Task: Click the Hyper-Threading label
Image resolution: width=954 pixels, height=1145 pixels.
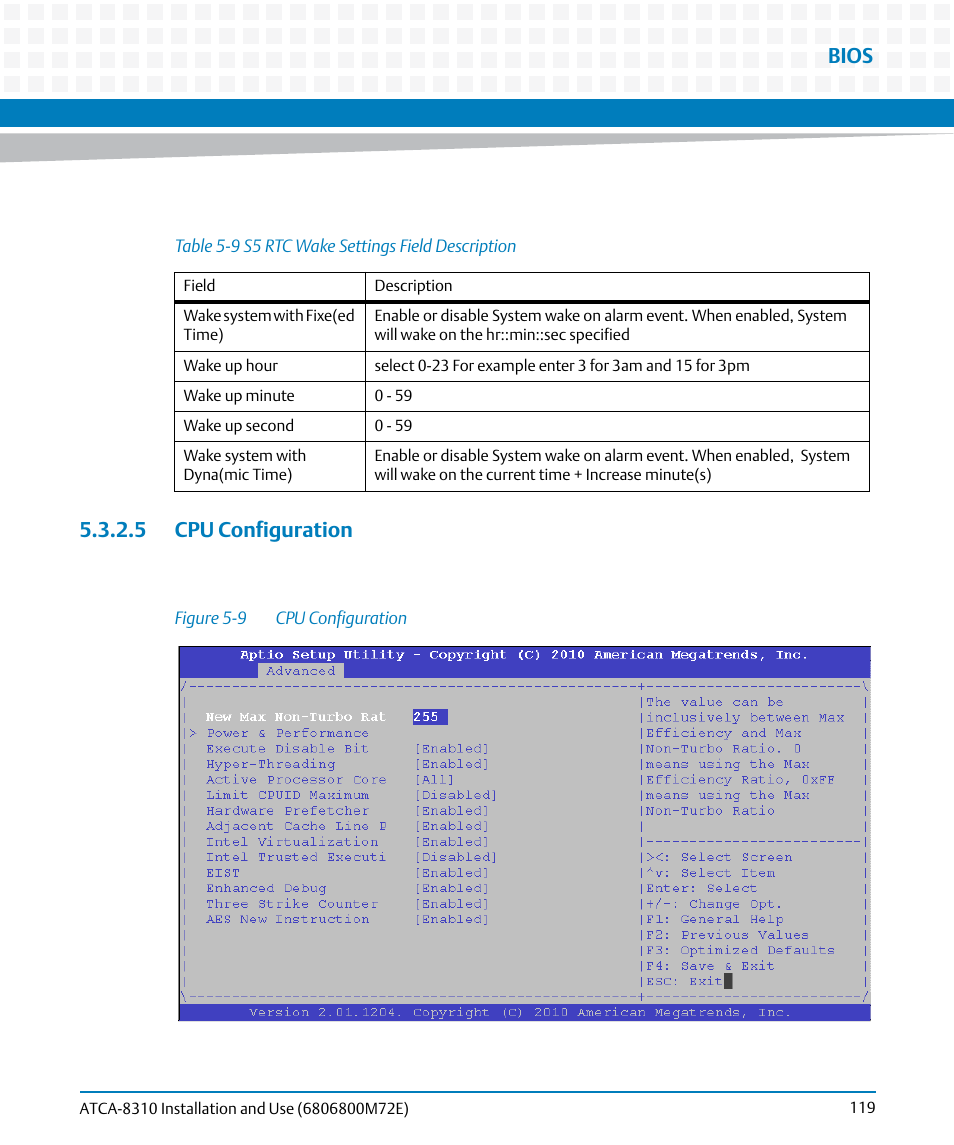Action: (270, 764)
